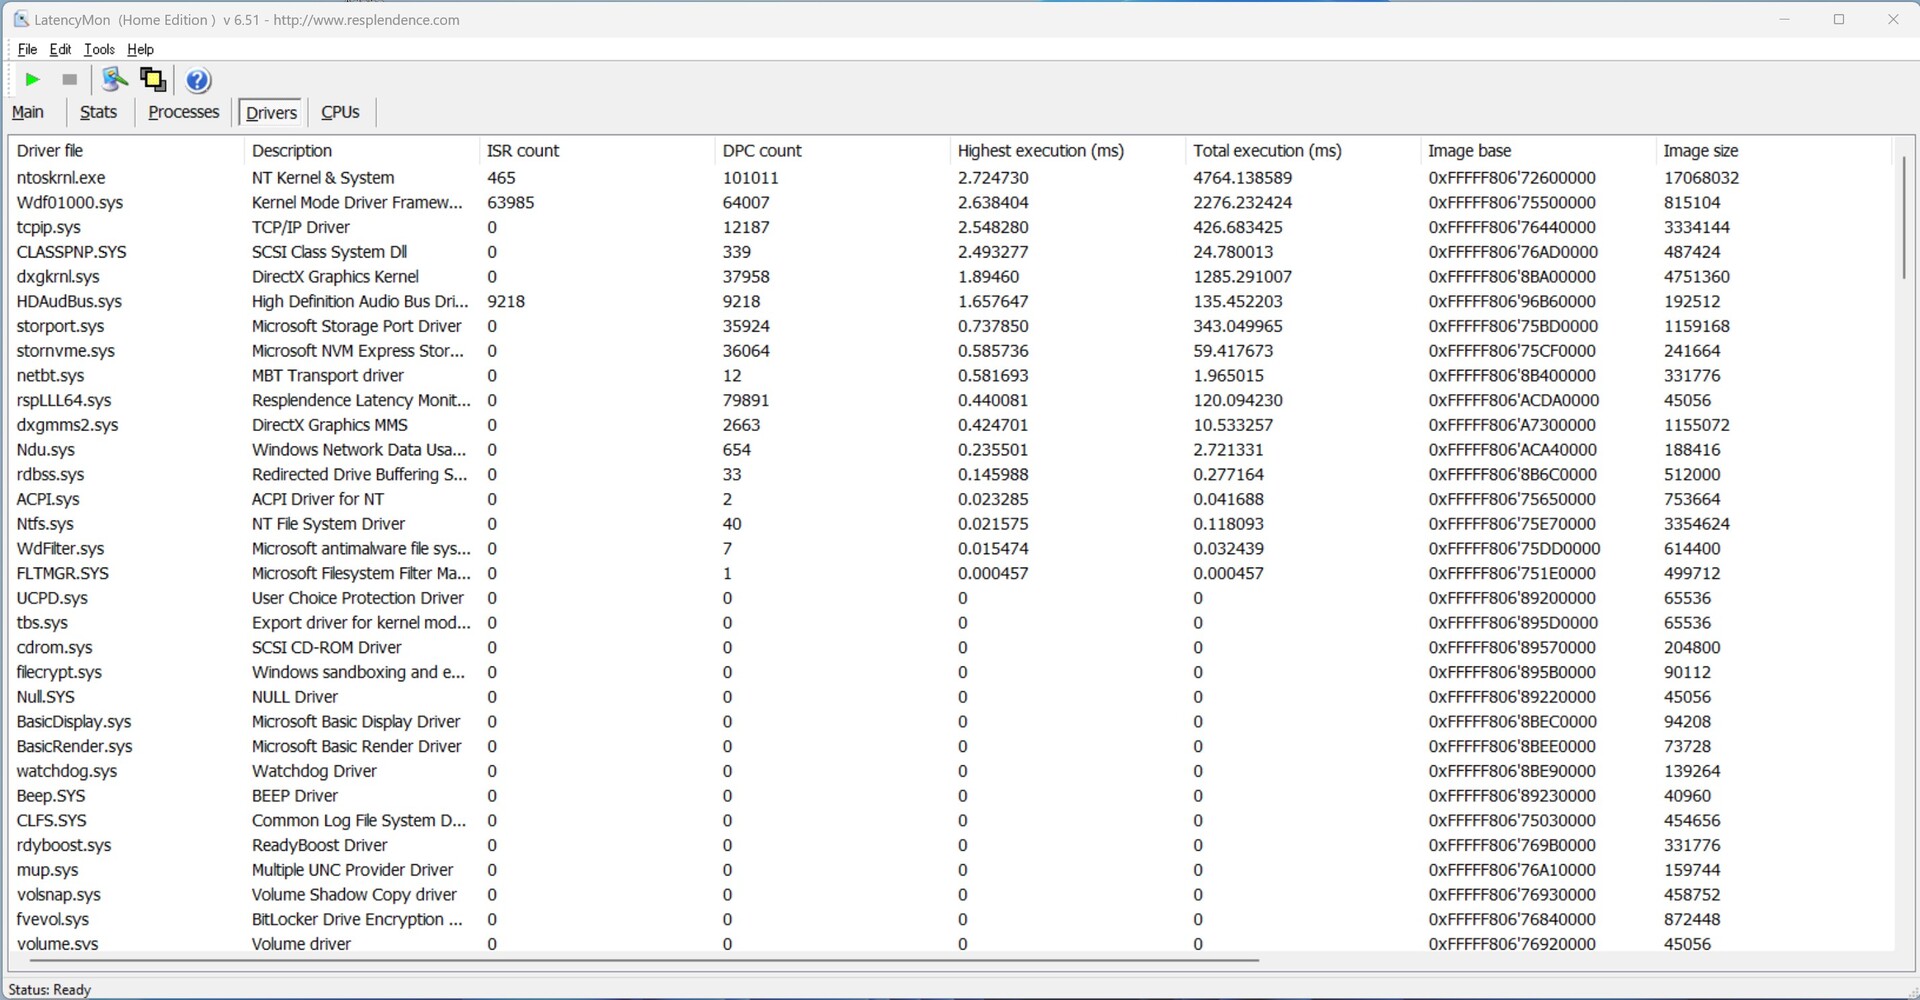Open the Edit menu
This screenshot has height=1000, width=1920.
coord(60,49)
